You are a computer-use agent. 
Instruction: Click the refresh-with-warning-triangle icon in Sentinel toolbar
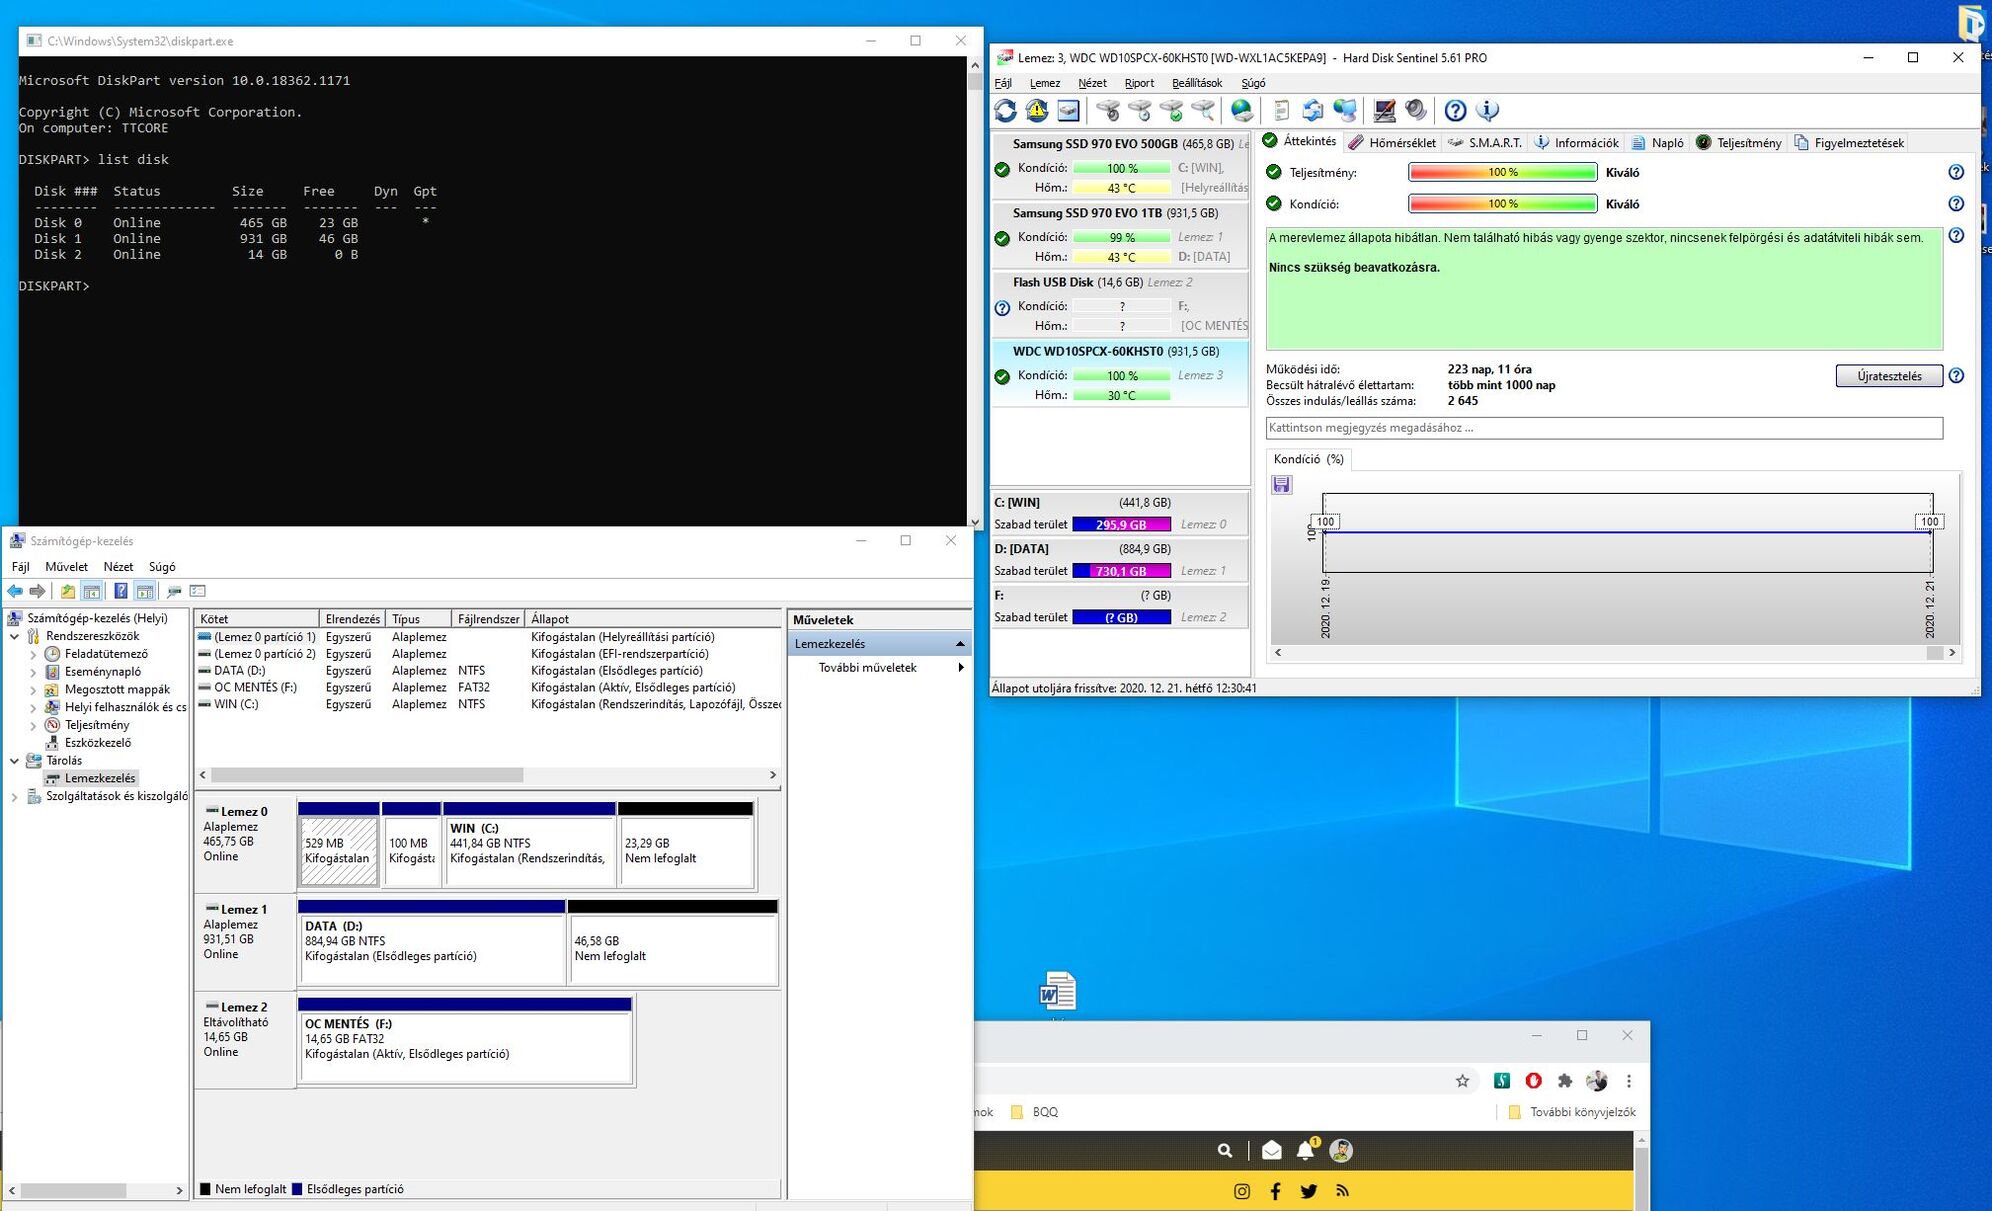[x=1037, y=111]
